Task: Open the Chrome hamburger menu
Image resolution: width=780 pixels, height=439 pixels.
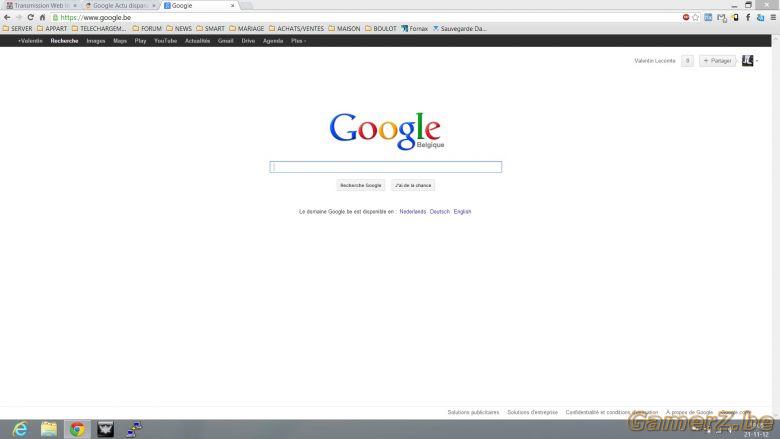Action: [x=773, y=17]
